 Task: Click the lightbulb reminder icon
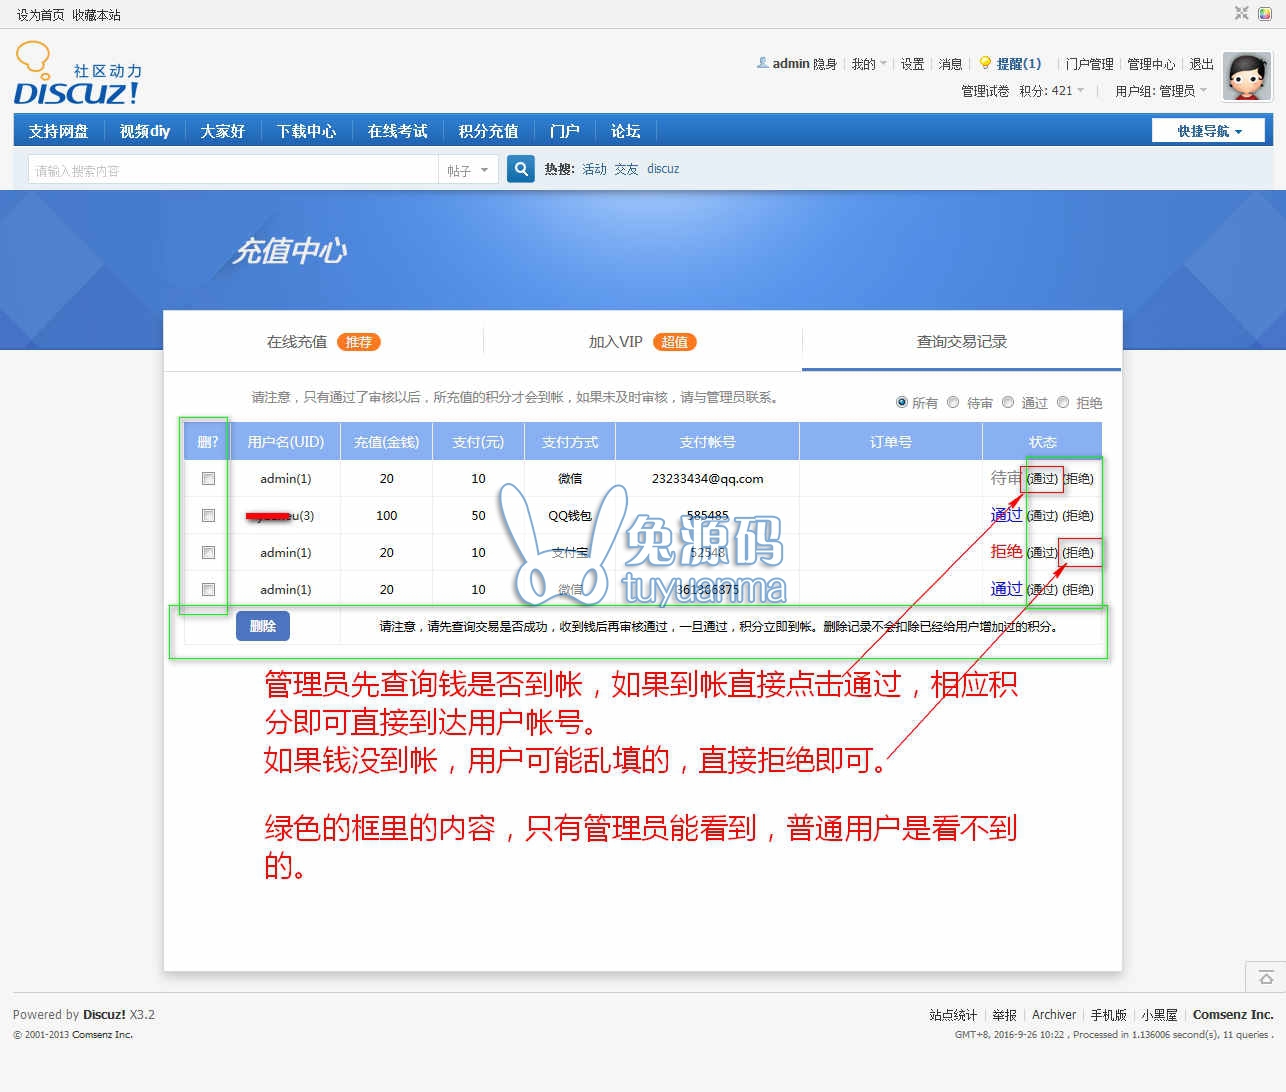[x=985, y=63]
